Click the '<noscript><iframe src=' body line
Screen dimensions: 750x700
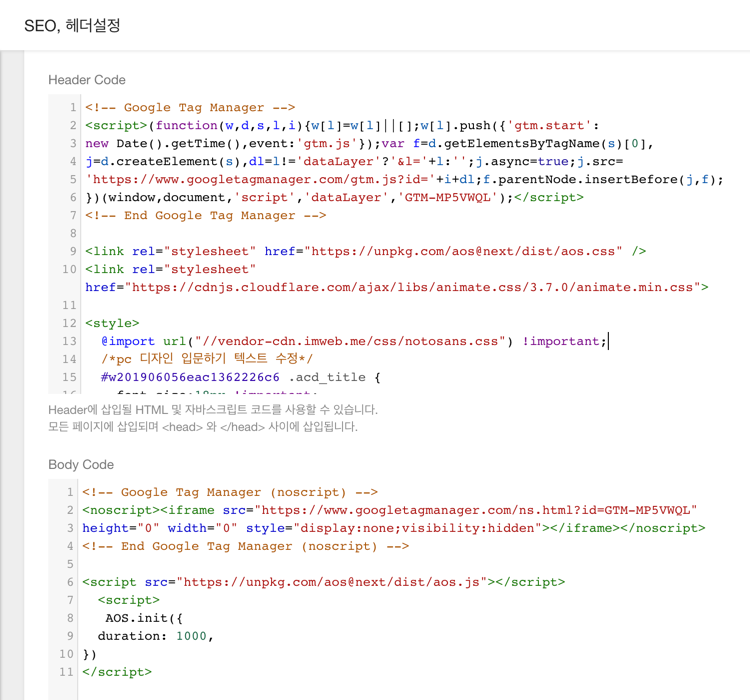389,510
